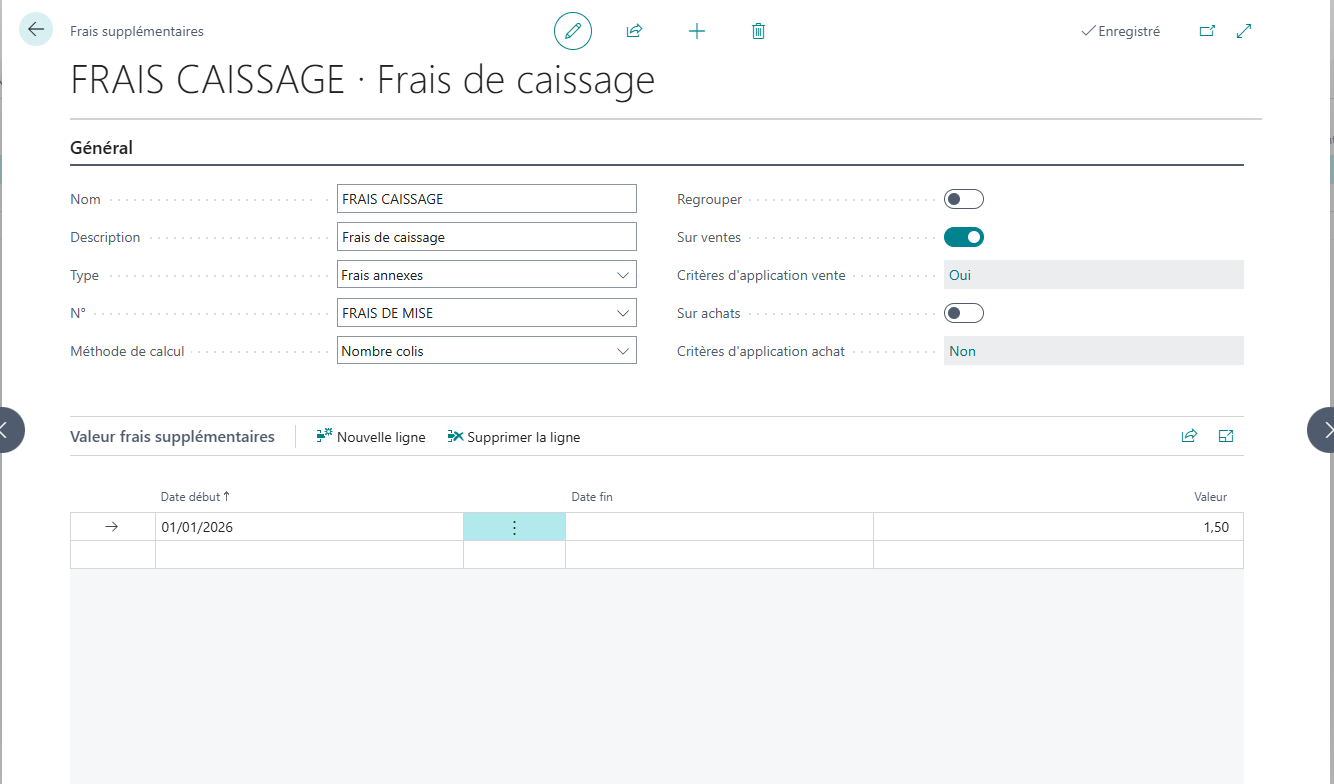Collapse the Général section header

tap(101, 148)
